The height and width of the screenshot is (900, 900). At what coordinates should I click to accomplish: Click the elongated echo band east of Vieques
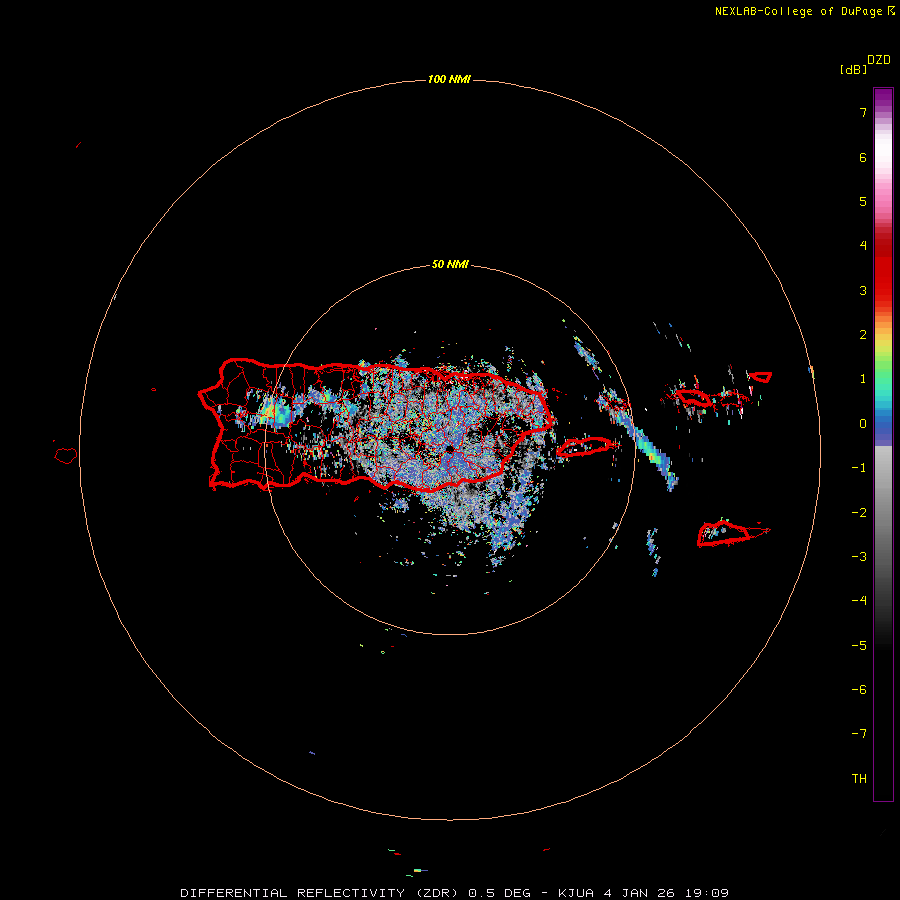[x=651, y=451]
